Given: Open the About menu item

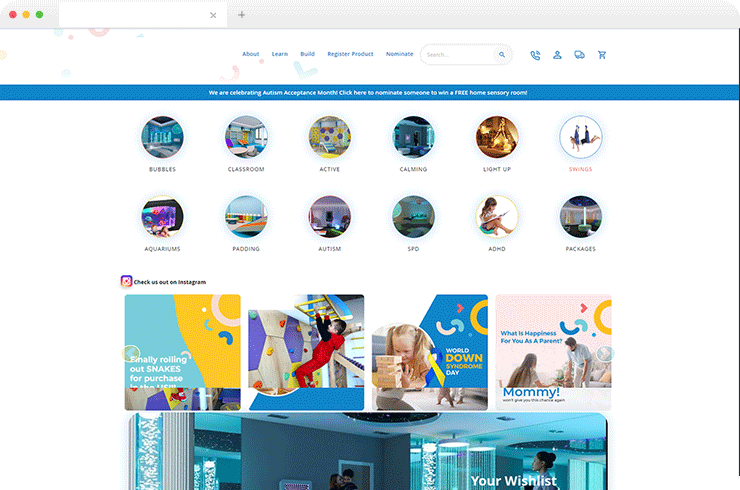Looking at the screenshot, I should [251, 54].
